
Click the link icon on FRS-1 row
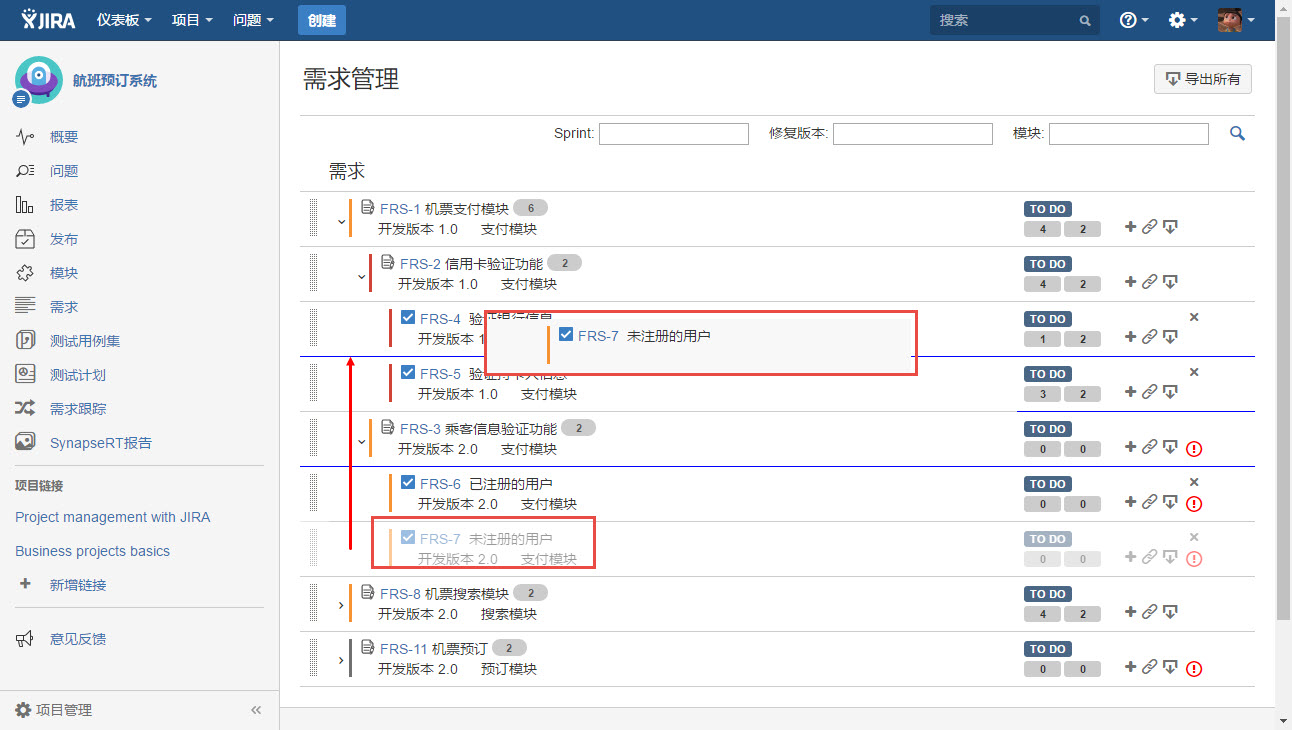coord(1149,227)
